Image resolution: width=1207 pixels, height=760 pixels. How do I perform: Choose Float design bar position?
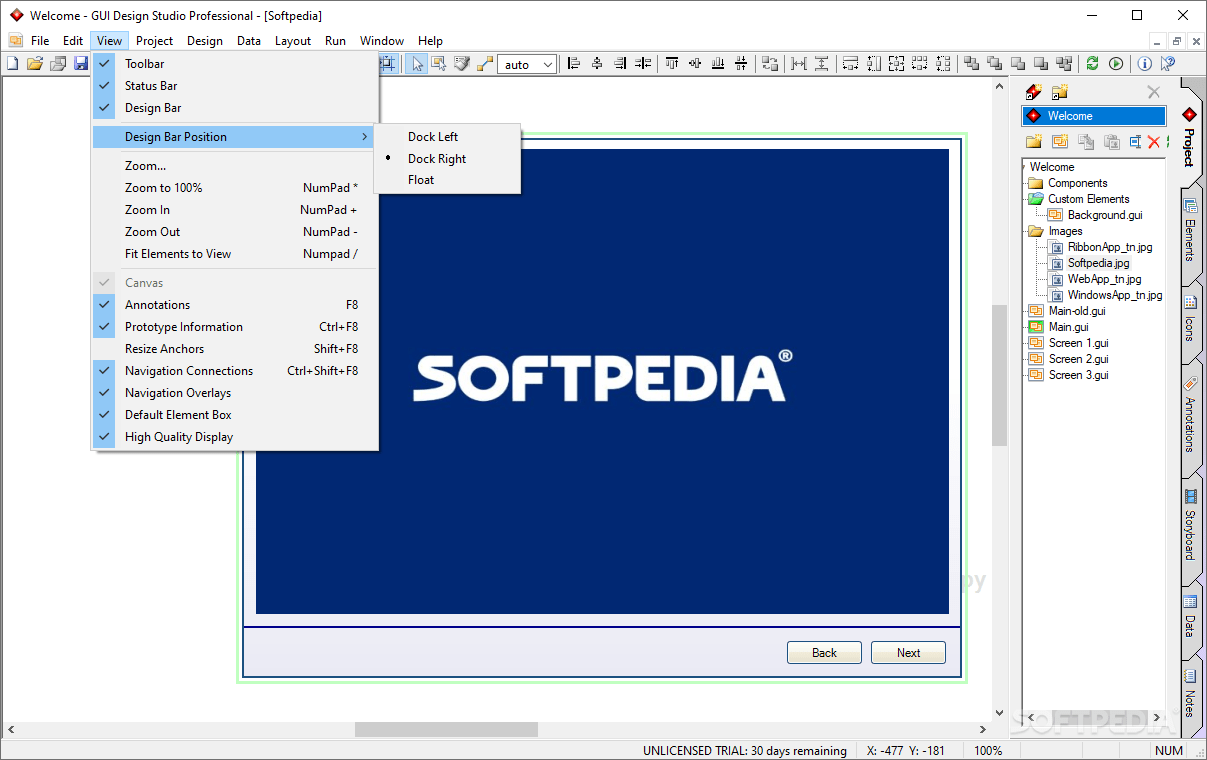coord(447,180)
